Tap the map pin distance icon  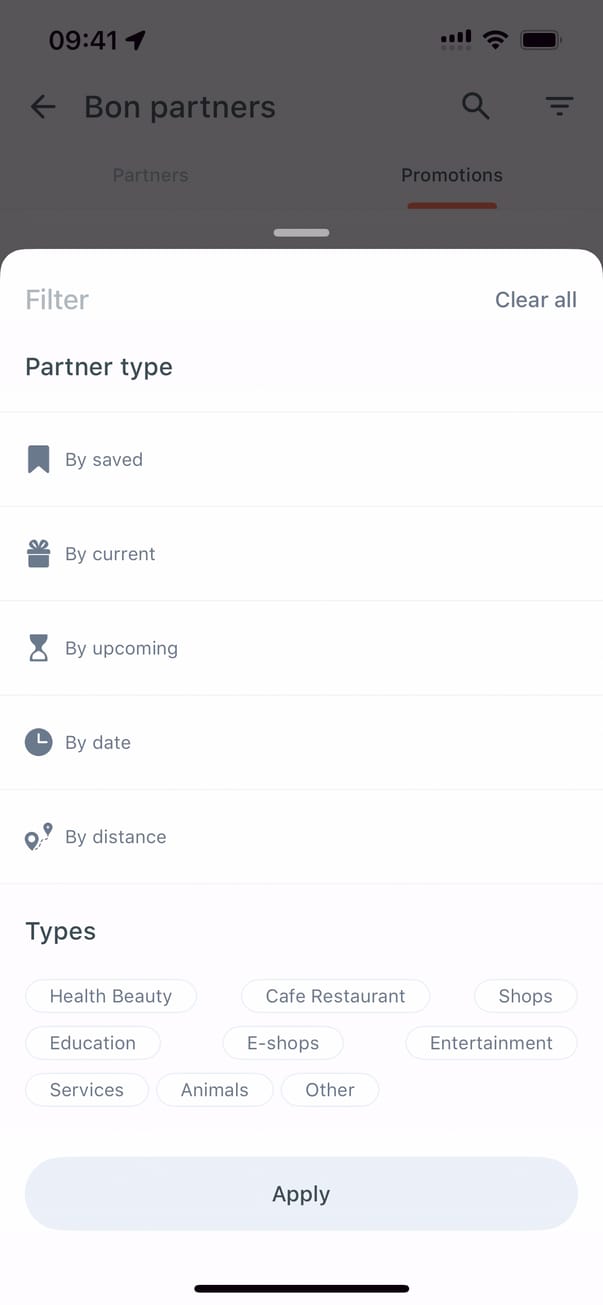click(38, 837)
